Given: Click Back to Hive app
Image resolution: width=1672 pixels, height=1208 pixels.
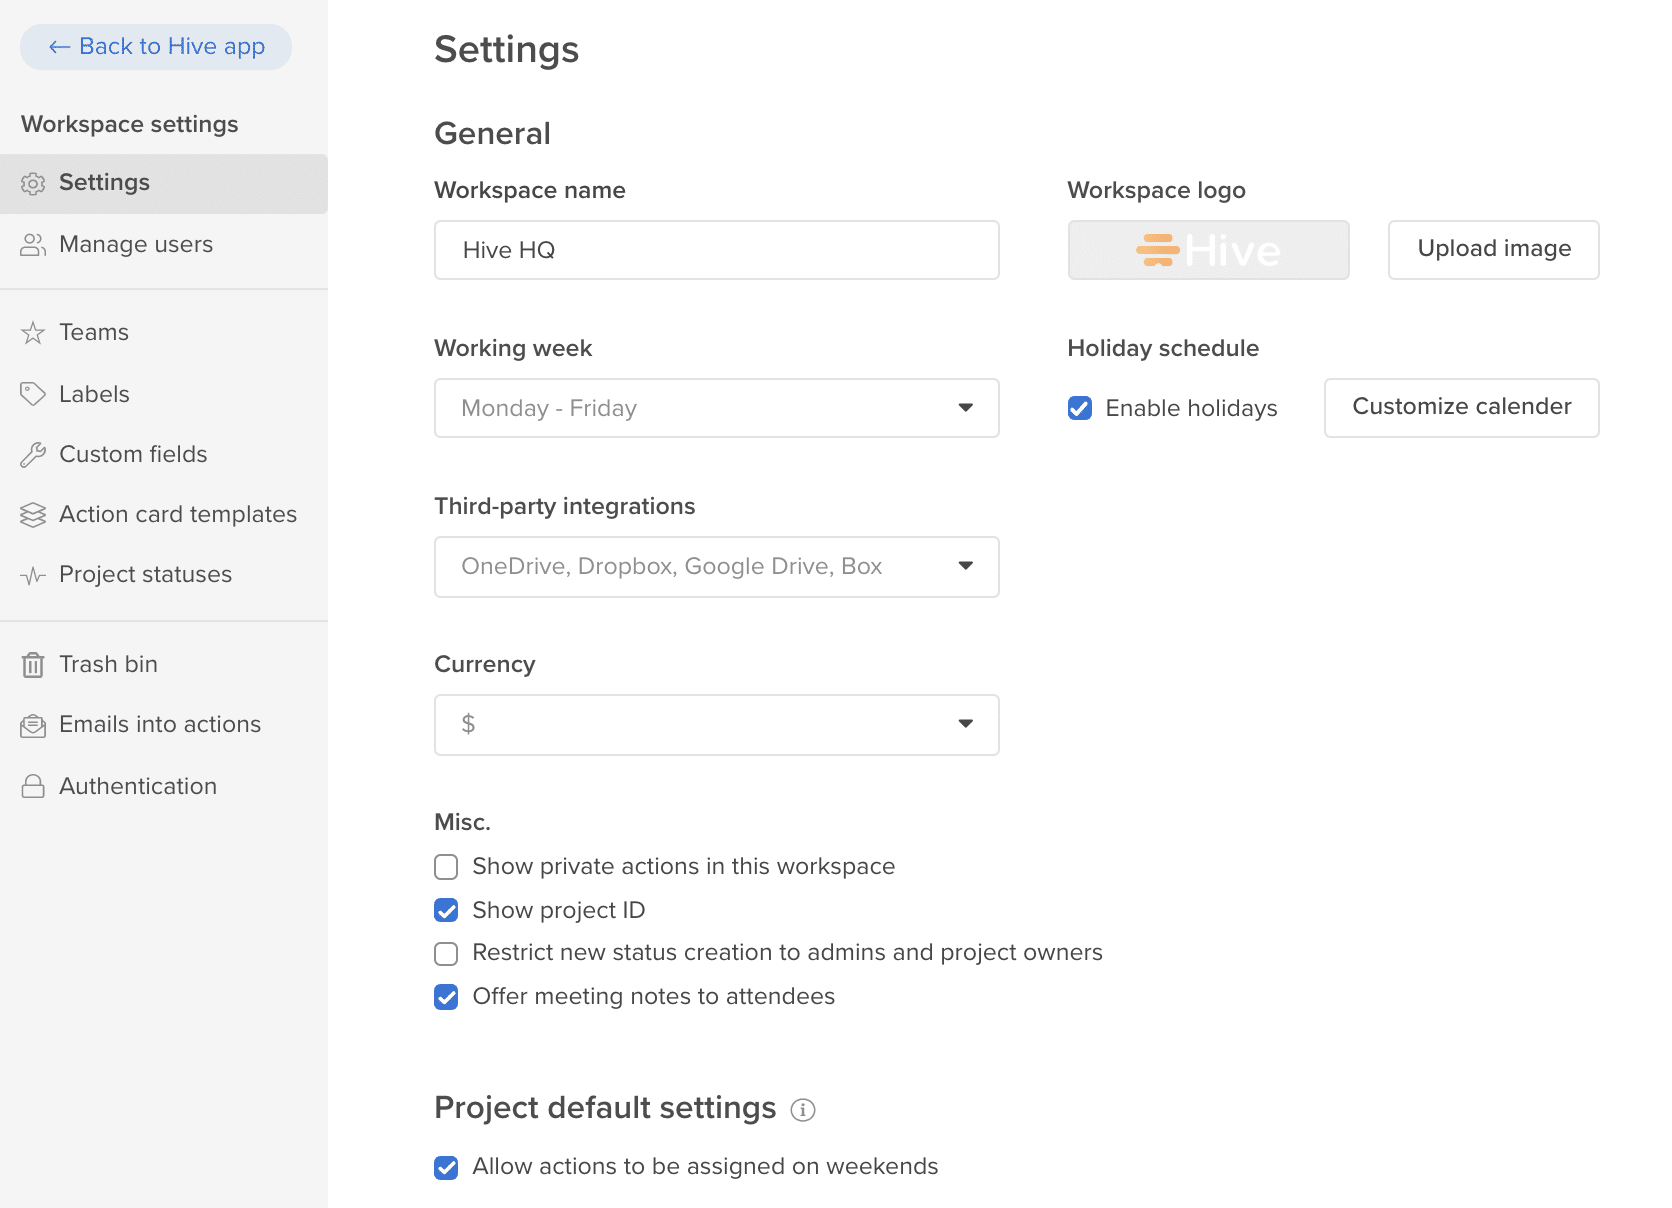Looking at the screenshot, I should [x=155, y=46].
